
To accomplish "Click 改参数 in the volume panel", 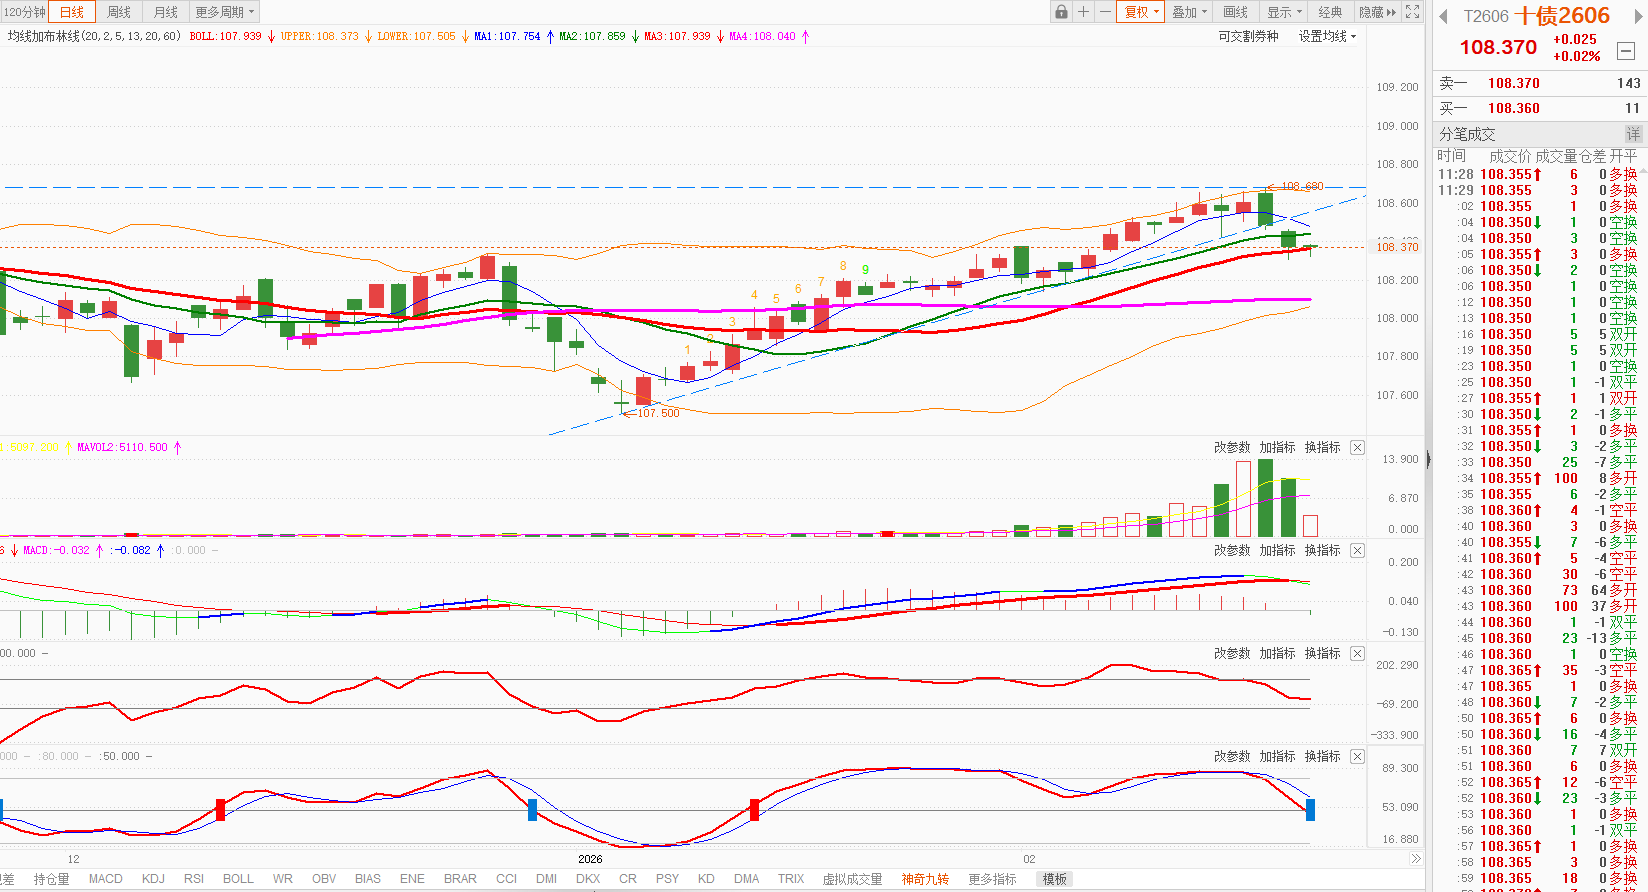I will (1232, 448).
